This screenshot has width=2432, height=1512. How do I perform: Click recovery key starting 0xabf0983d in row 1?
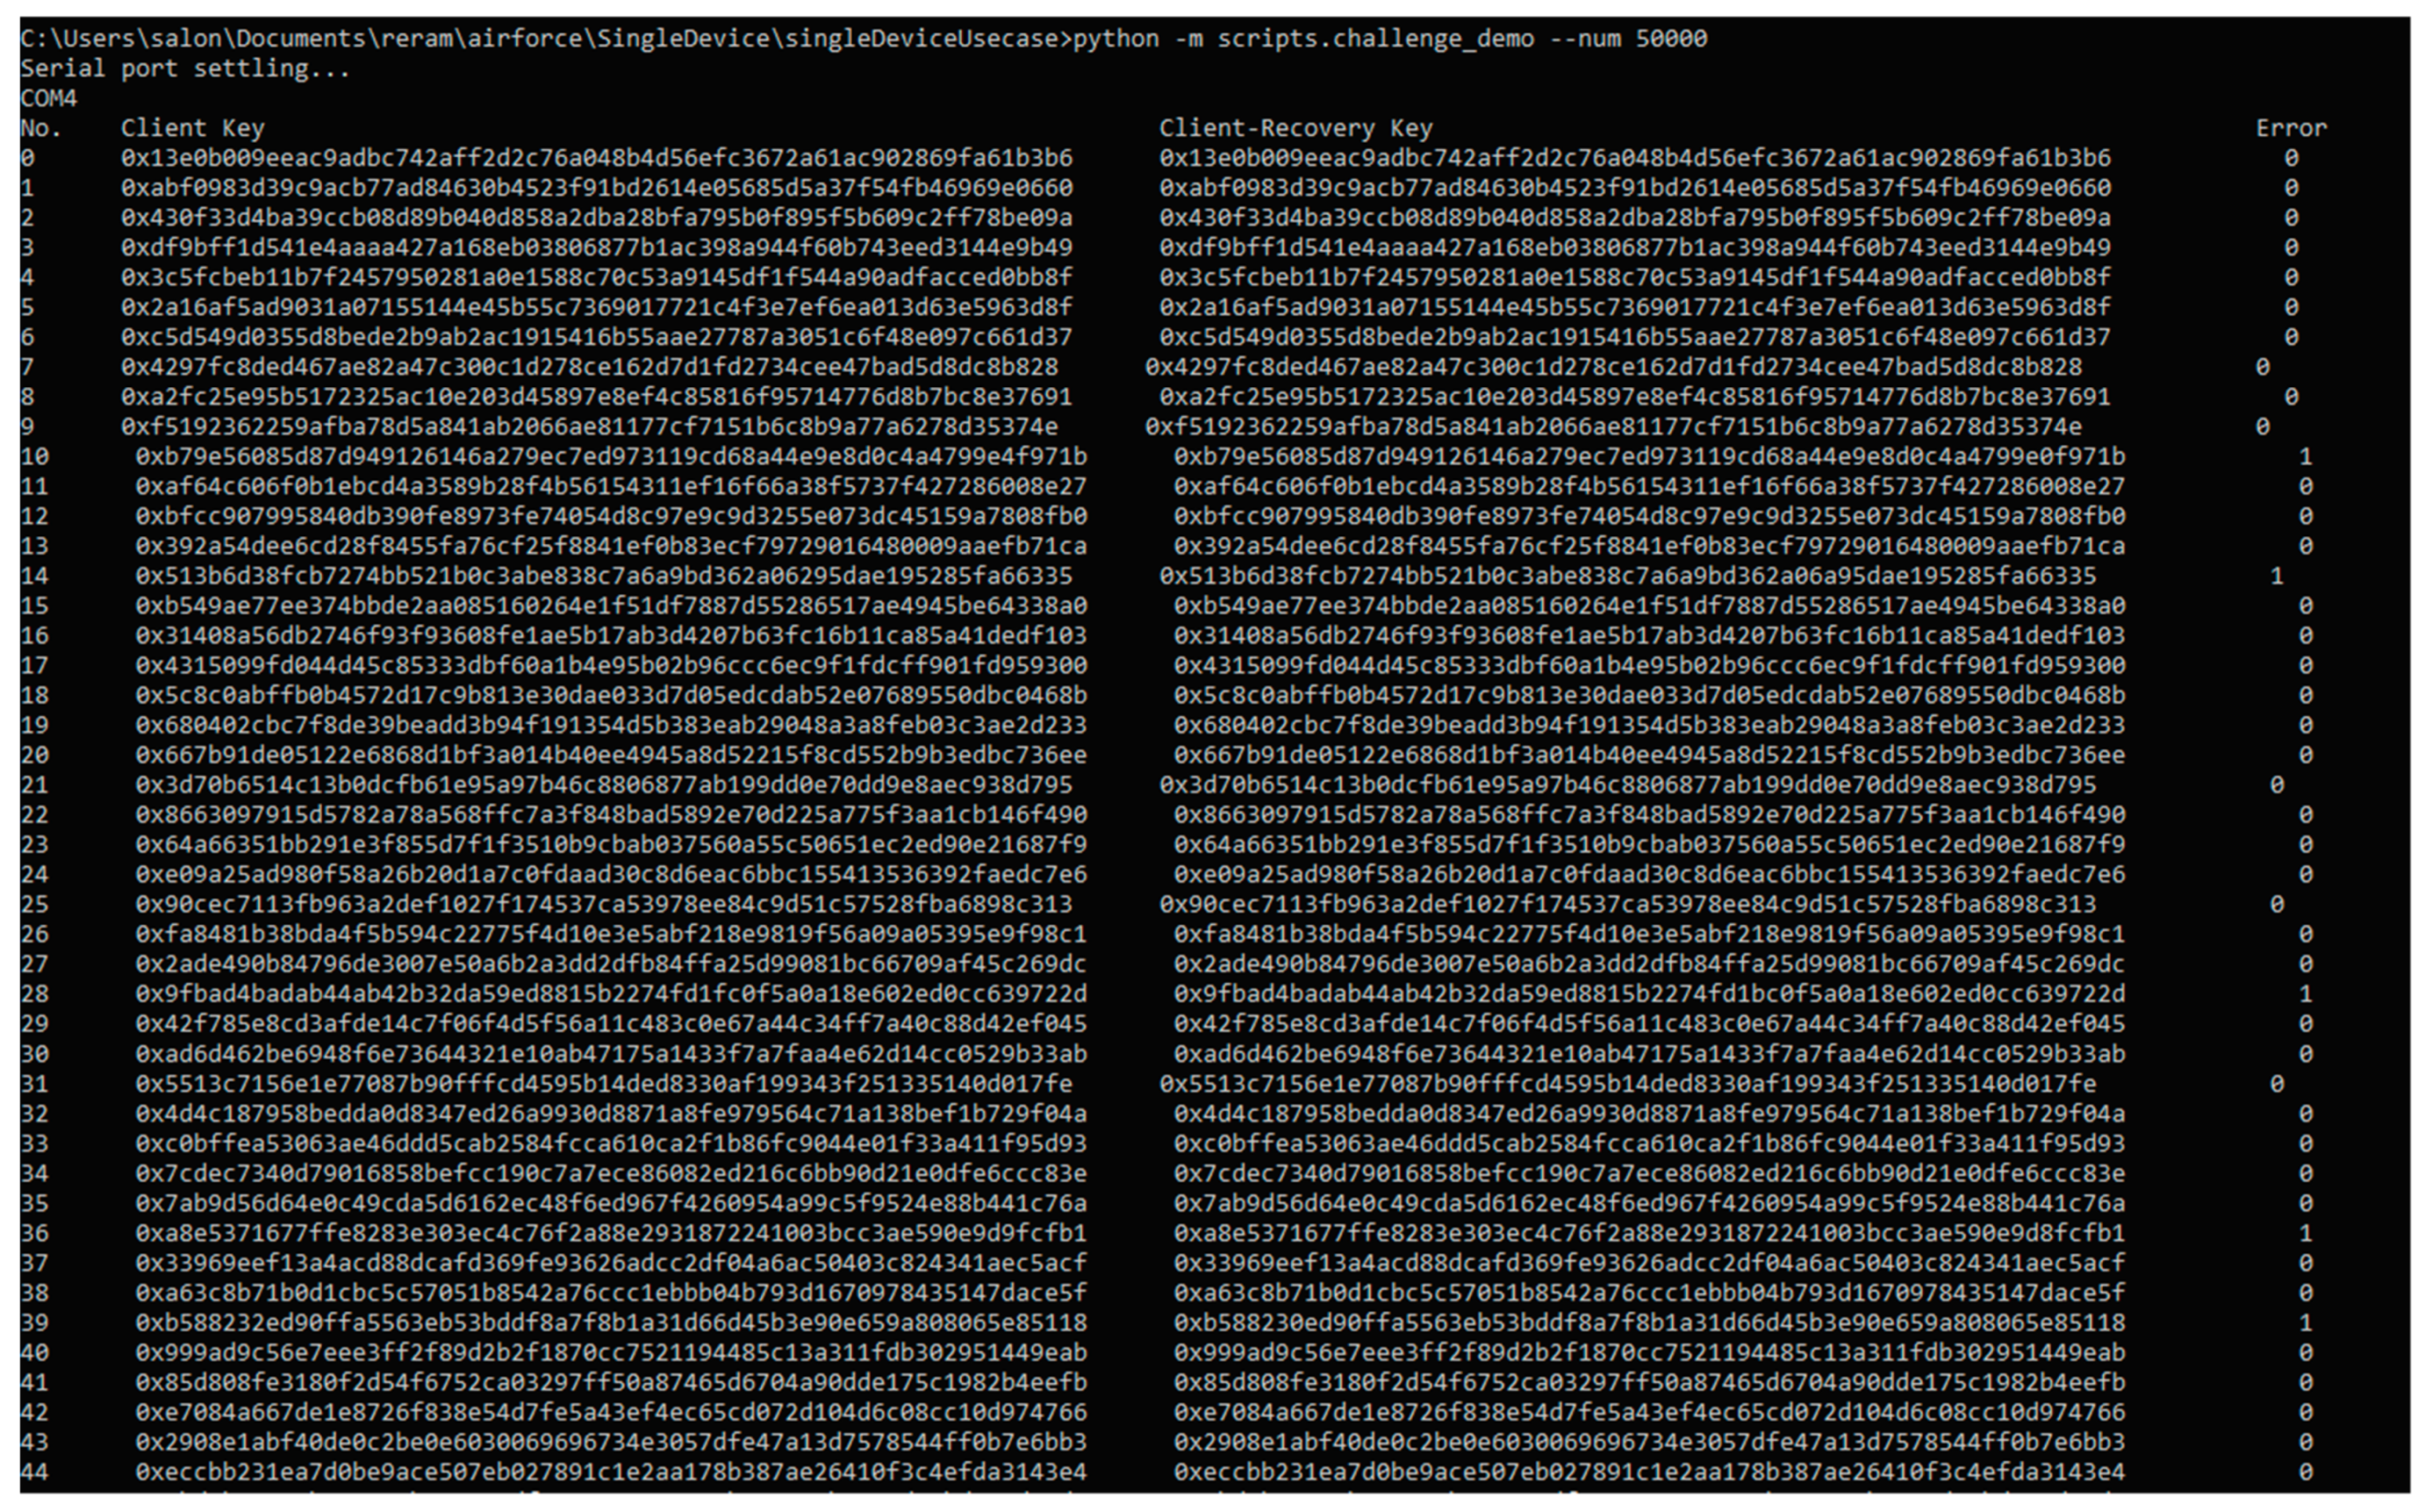point(1634,188)
